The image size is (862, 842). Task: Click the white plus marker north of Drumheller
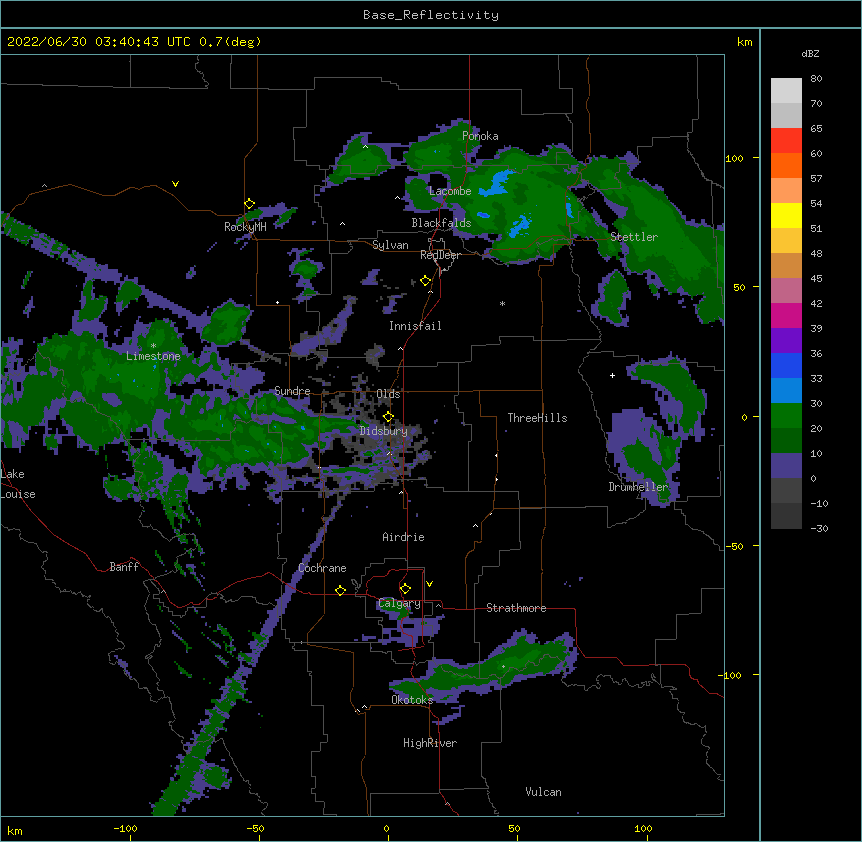point(612,375)
